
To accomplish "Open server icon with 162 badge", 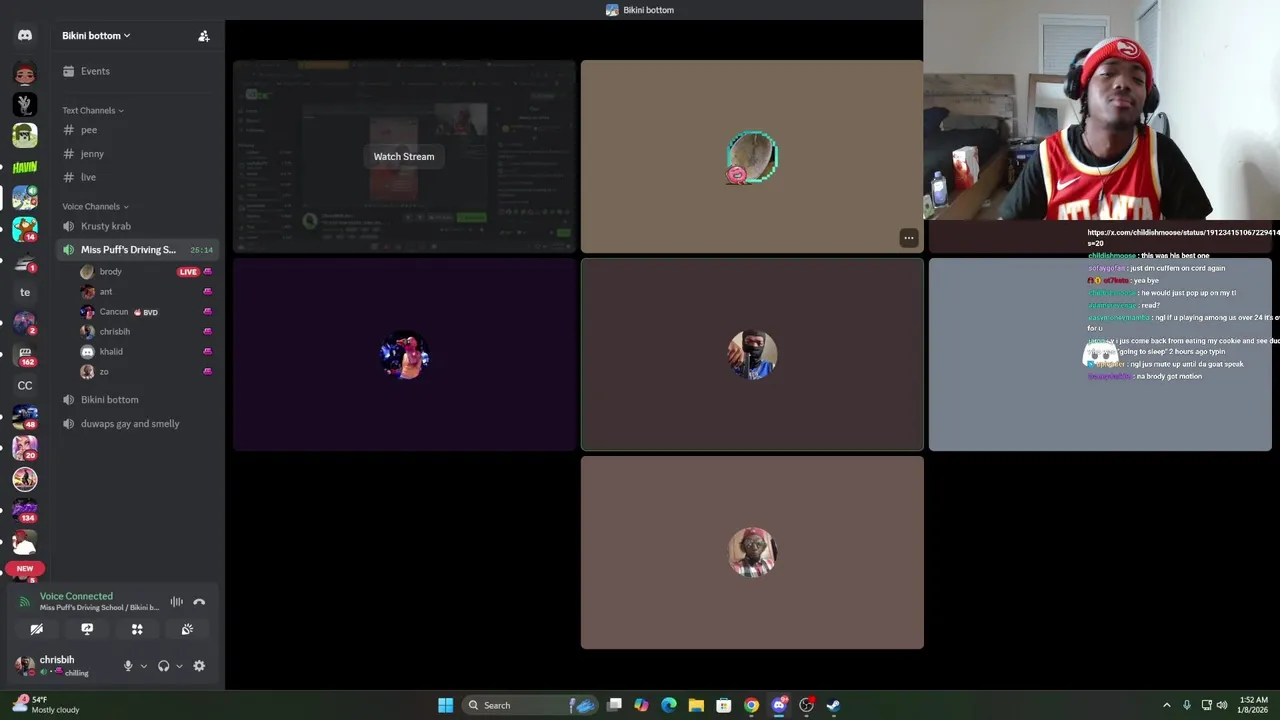I will pos(25,355).
